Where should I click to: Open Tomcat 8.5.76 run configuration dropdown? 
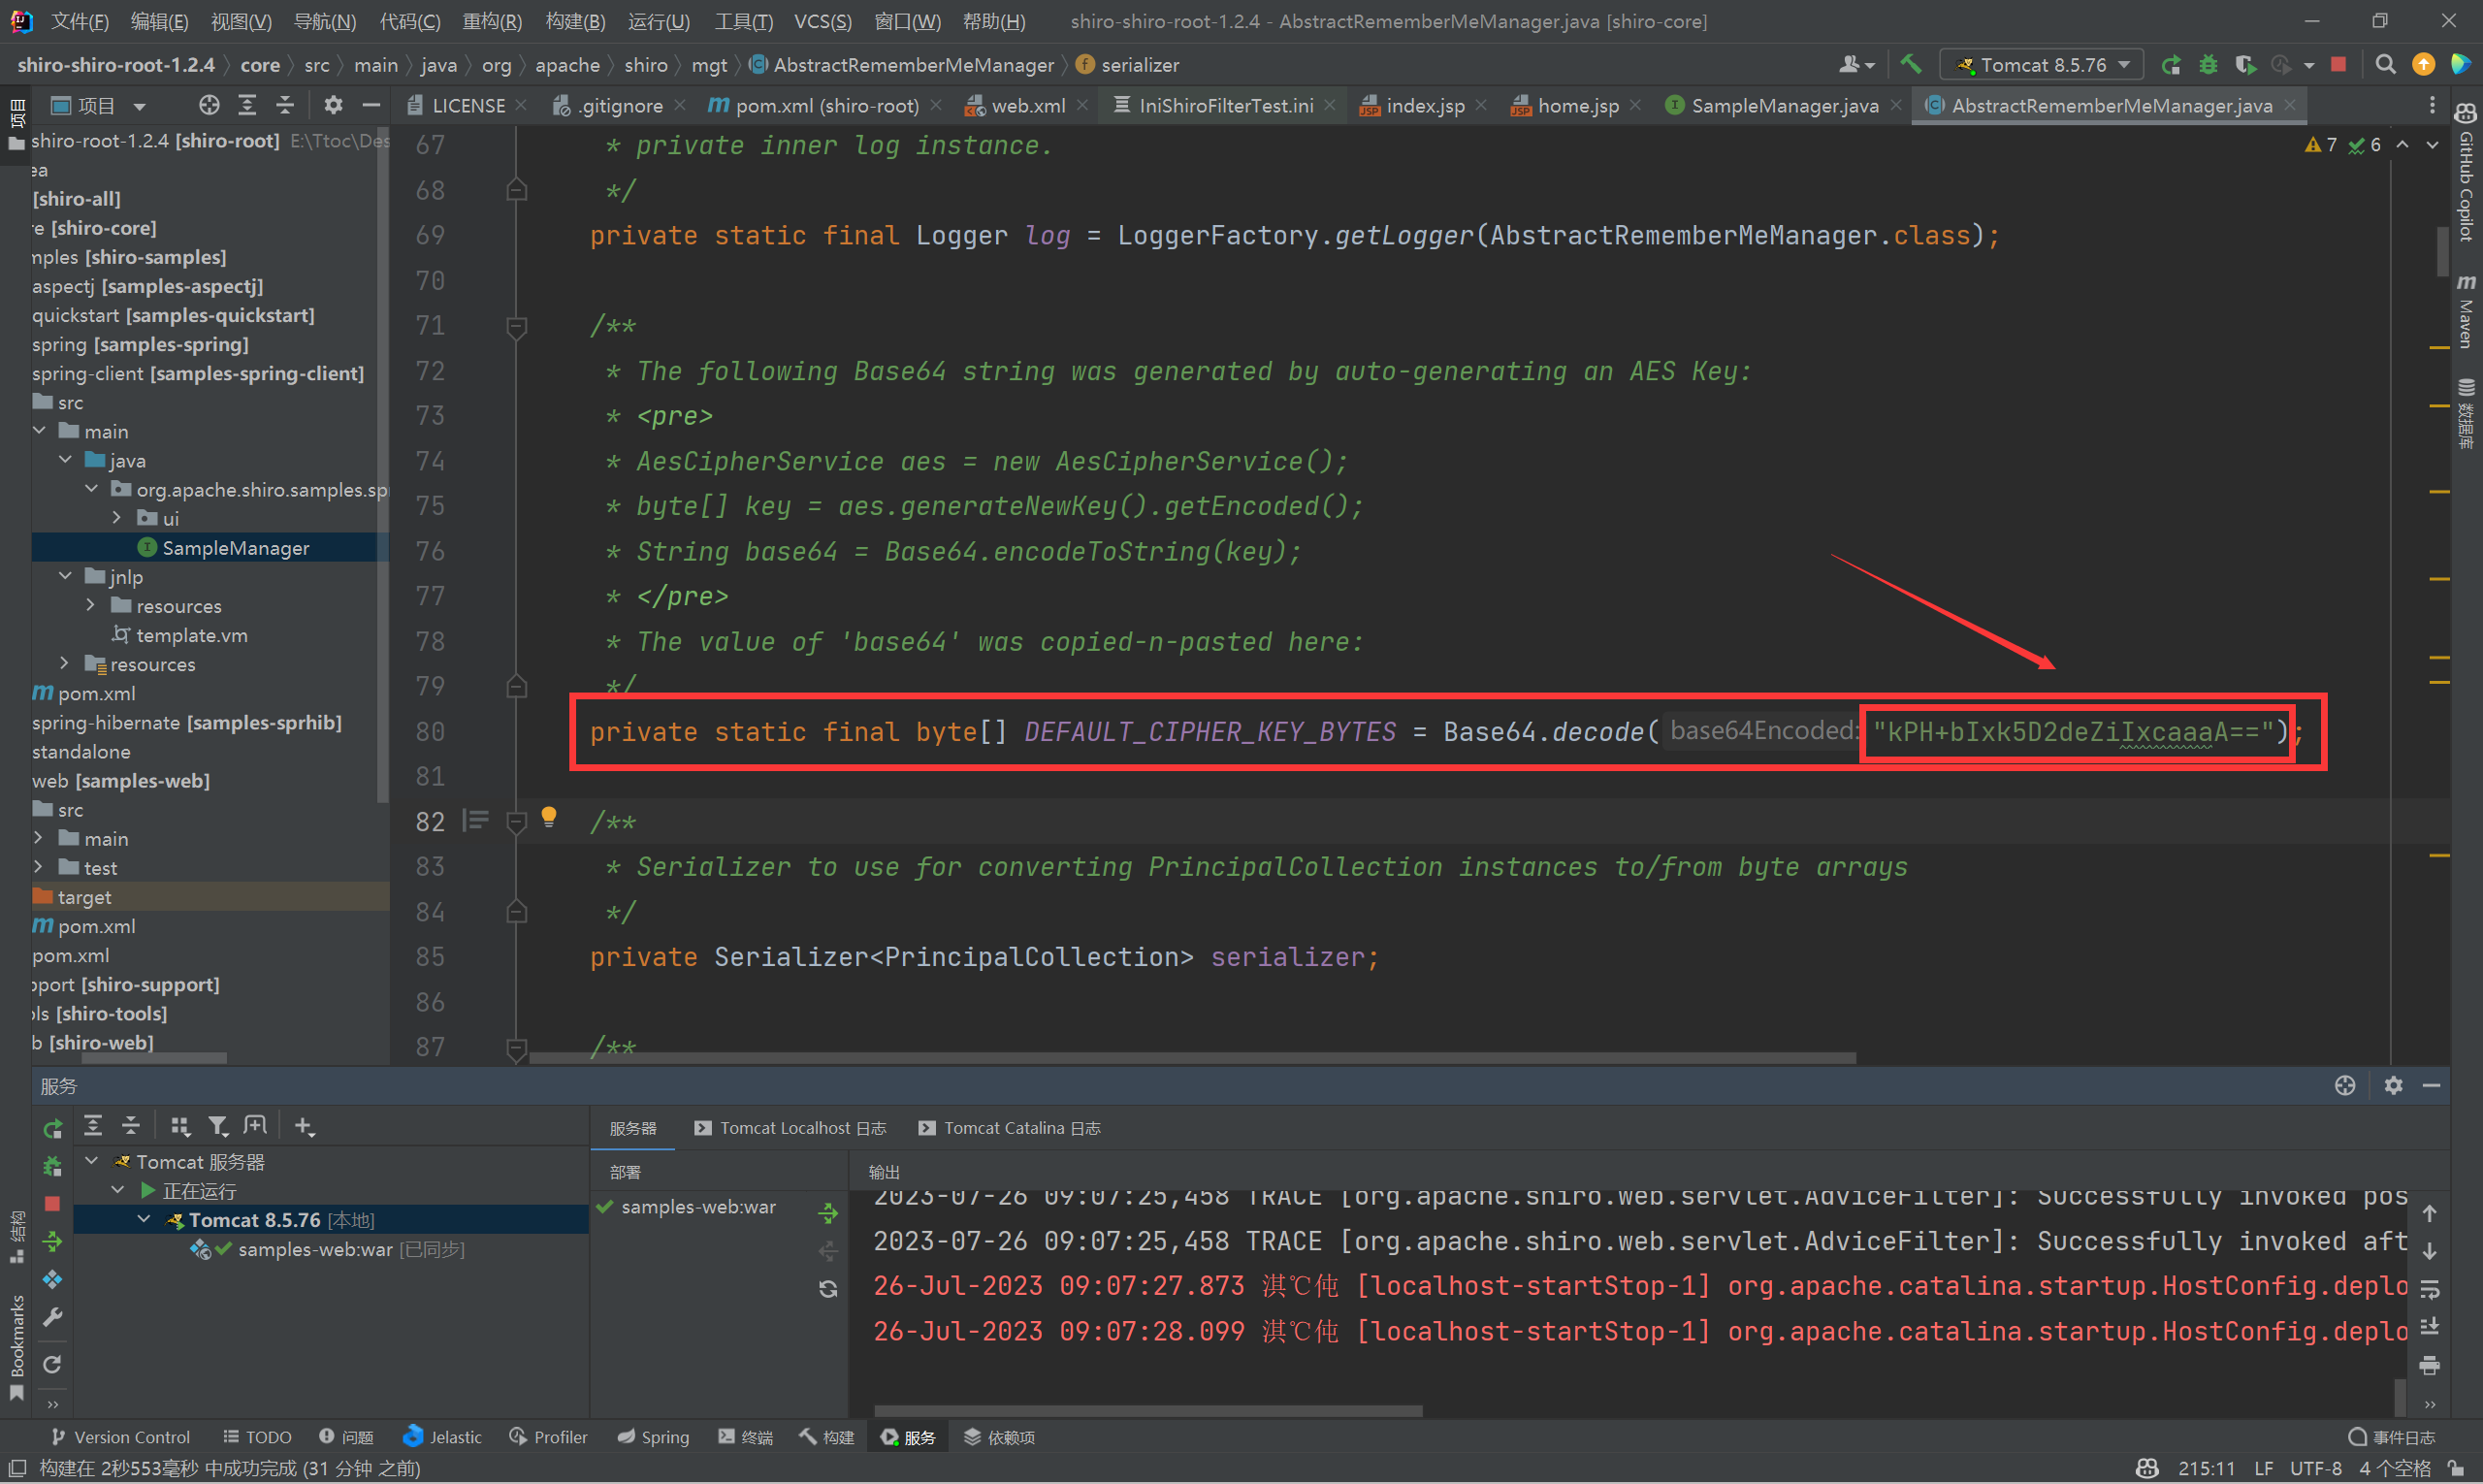[x=2041, y=65]
